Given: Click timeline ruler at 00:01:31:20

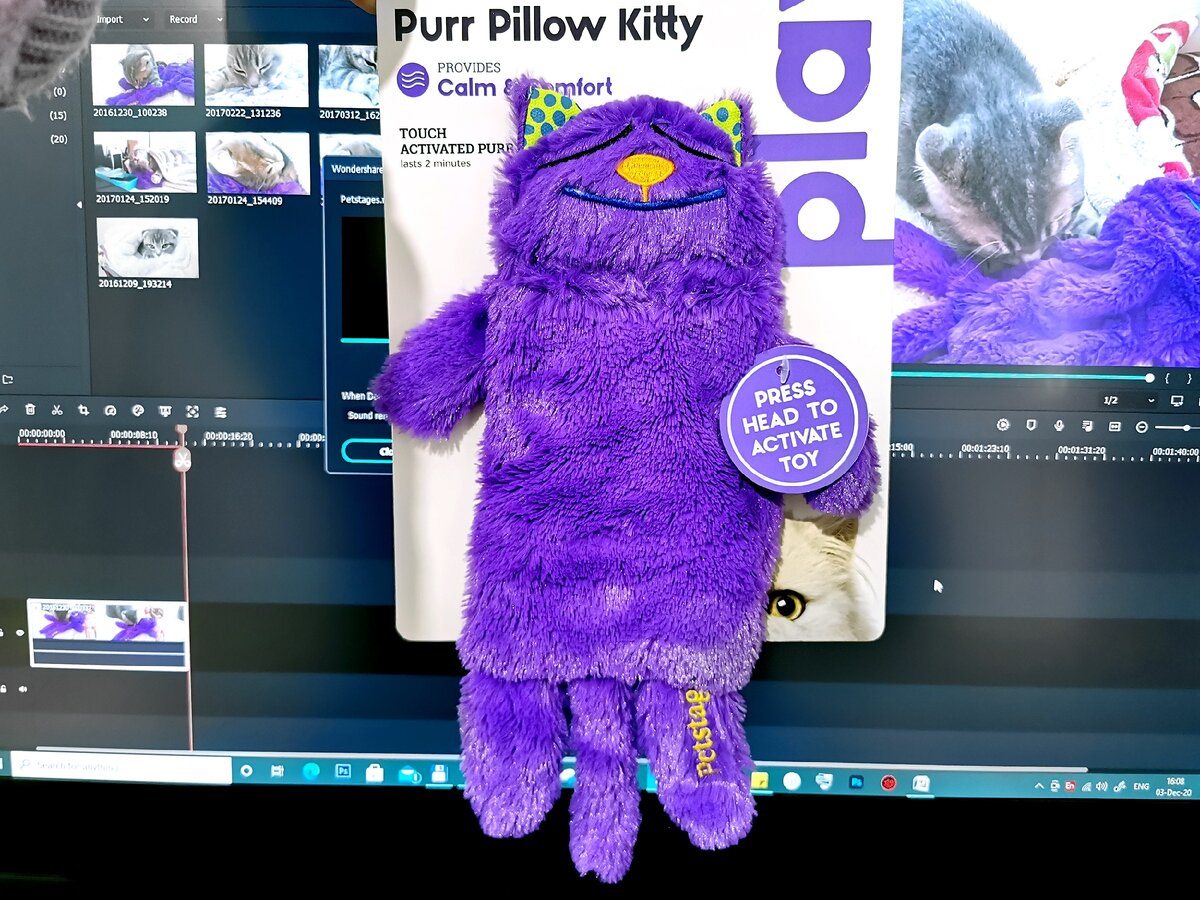Looking at the screenshot, I should pos(1082,450).
